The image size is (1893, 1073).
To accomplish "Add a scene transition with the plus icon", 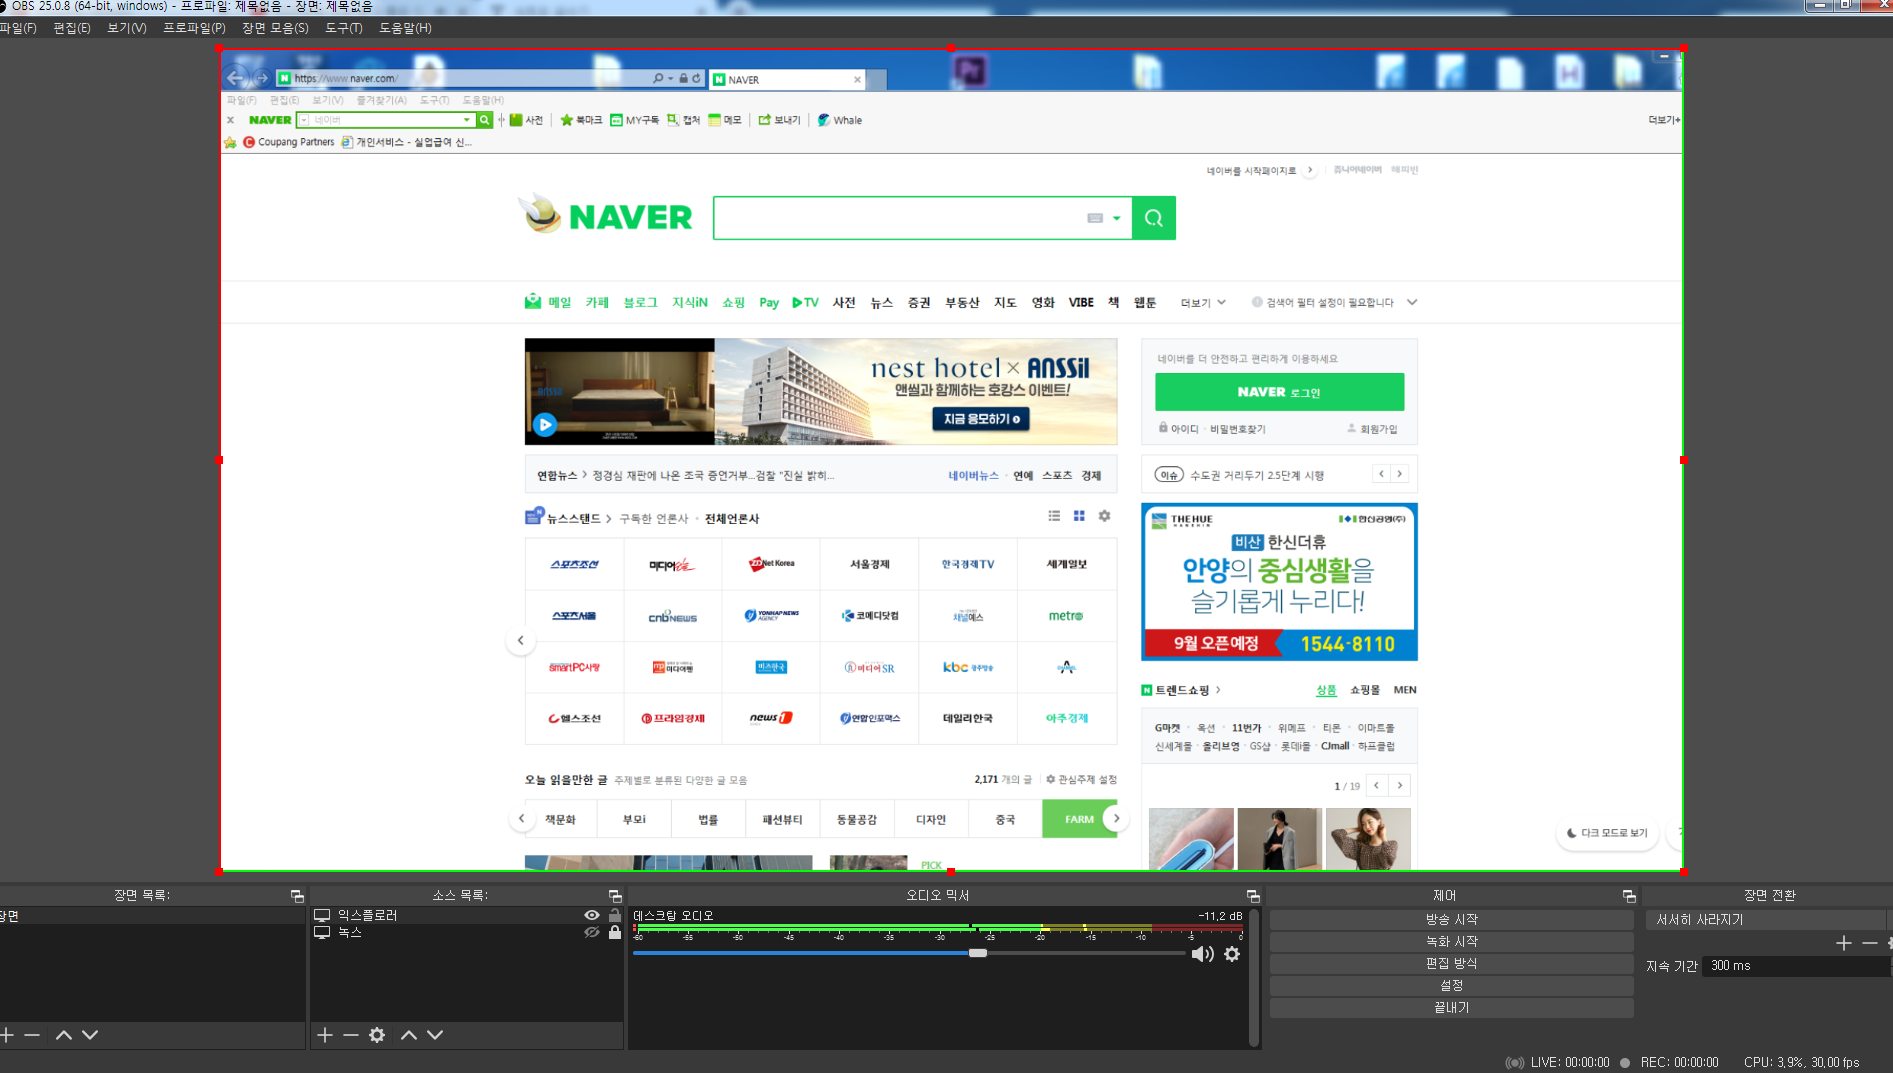I will coord(1844,943).
